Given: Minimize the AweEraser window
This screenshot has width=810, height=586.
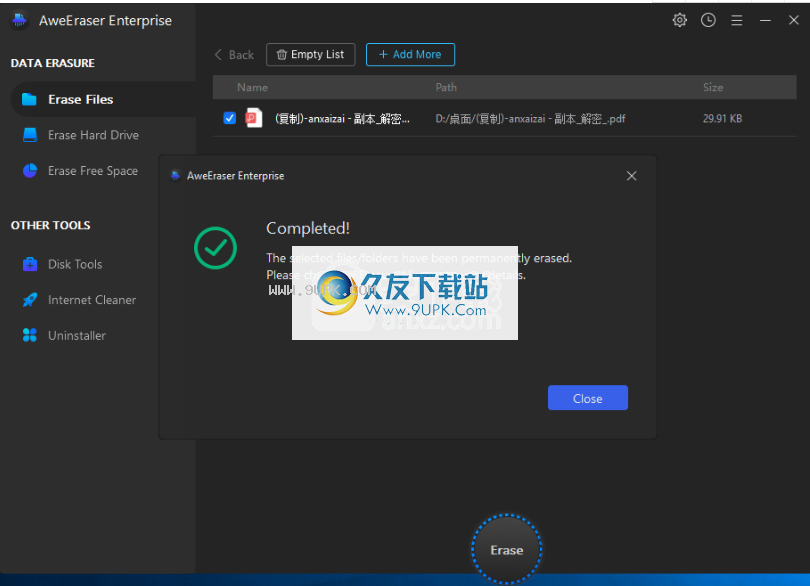Looking at the screenshot, I should coord(765,20).
